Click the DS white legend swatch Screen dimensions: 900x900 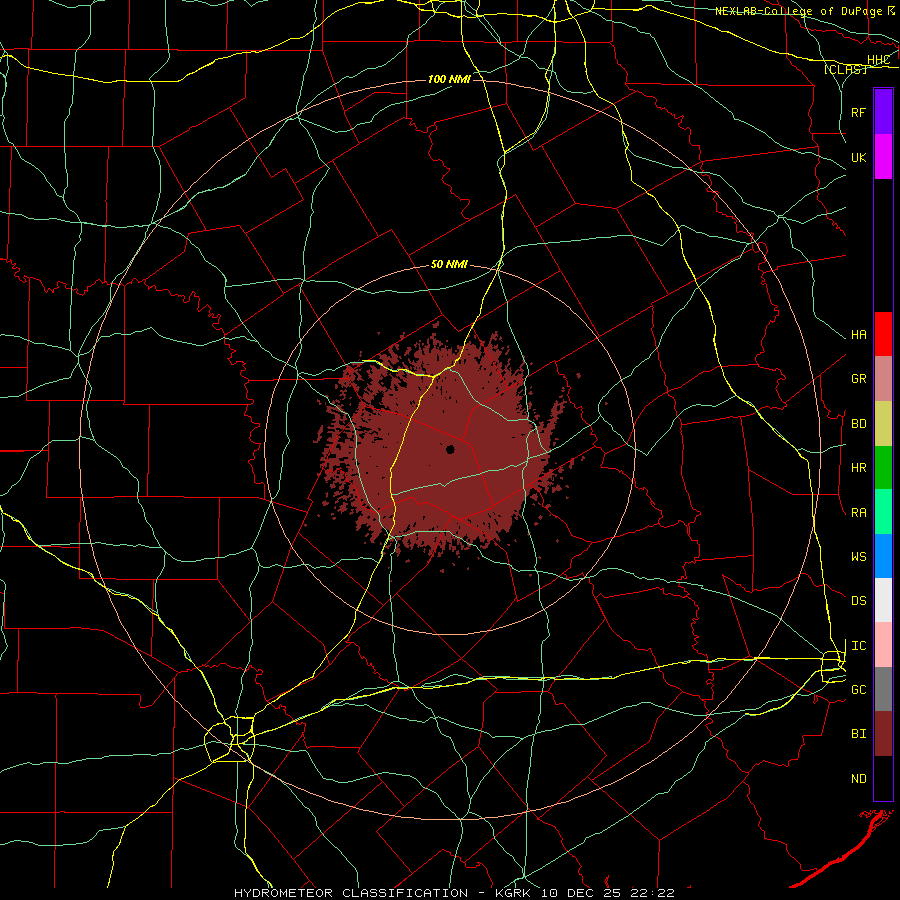(883, 600)
